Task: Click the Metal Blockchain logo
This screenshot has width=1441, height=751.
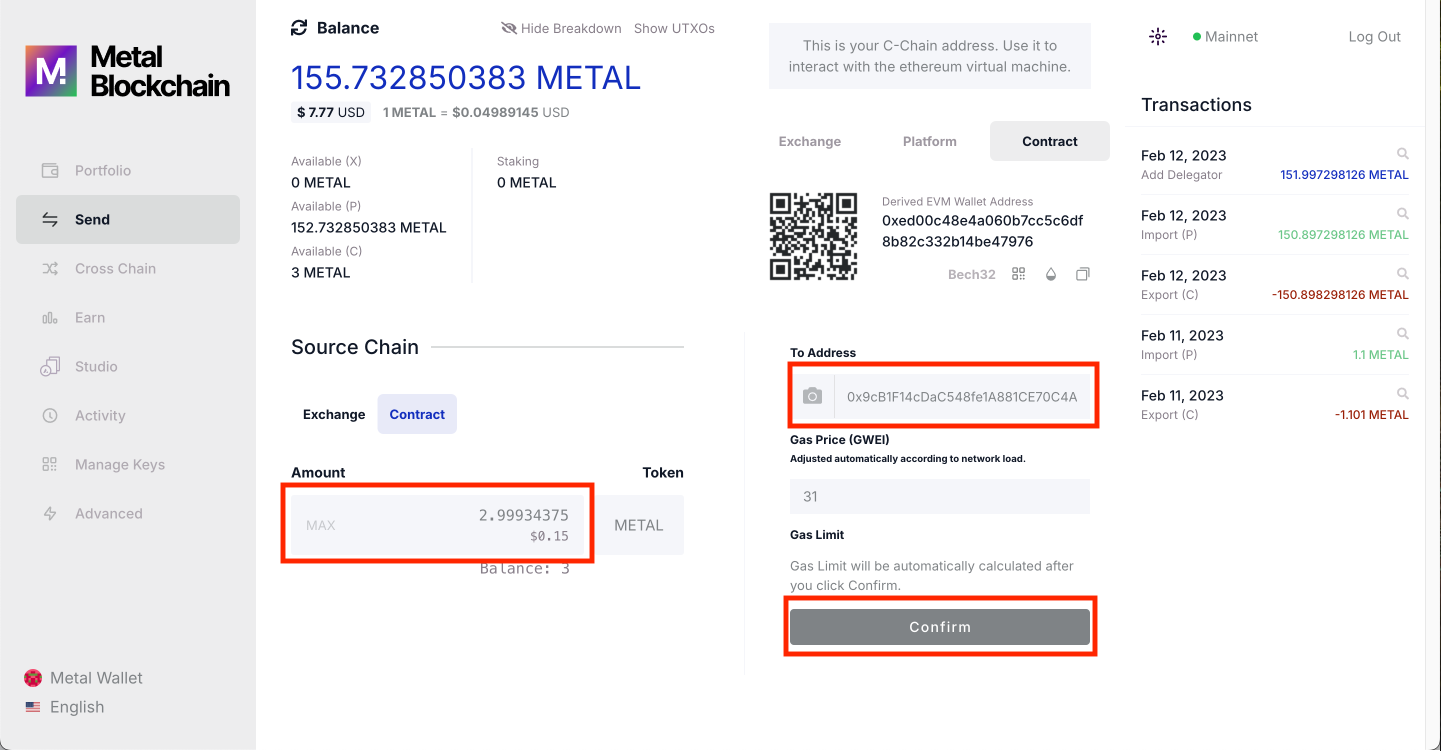Action: pos(128,71)
